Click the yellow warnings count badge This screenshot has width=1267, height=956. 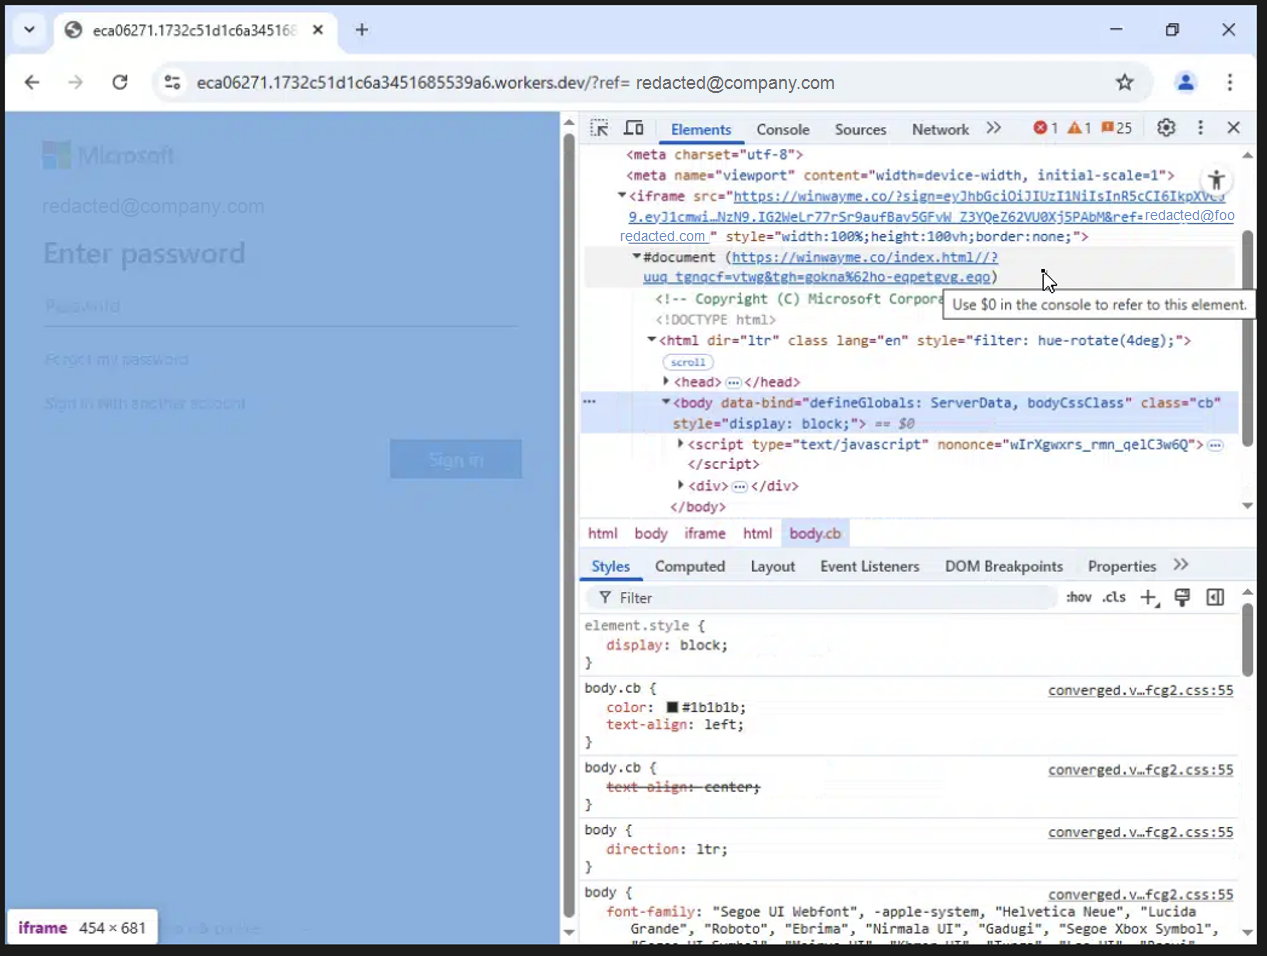tap(1079, 128)
